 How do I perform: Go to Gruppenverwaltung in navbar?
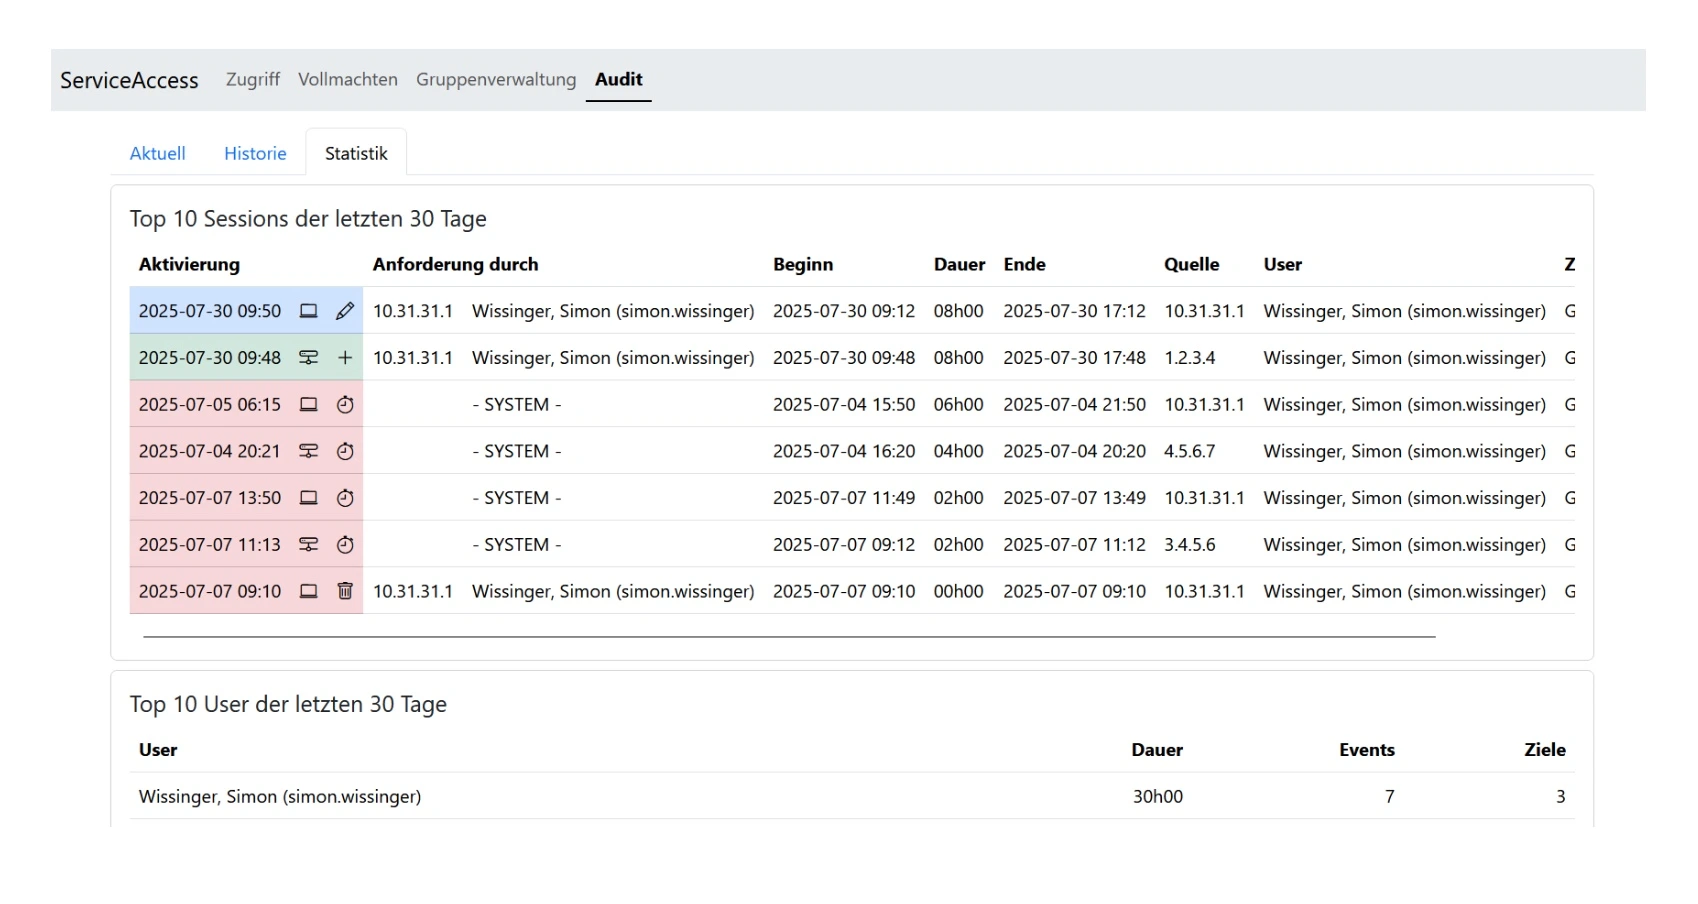tap(496, 79)
